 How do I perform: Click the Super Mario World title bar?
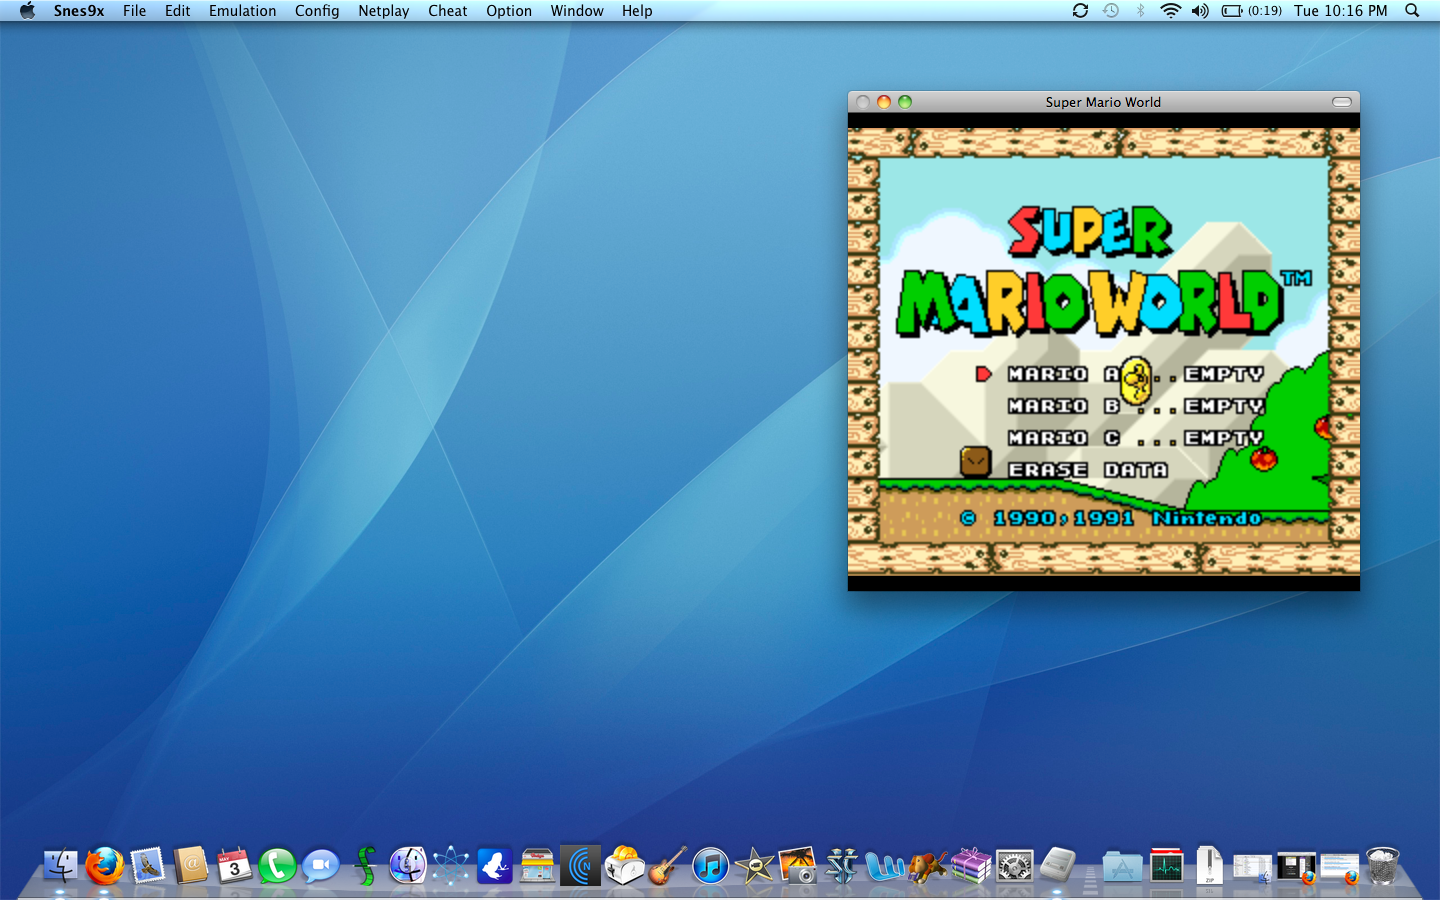coord(1102,102)
